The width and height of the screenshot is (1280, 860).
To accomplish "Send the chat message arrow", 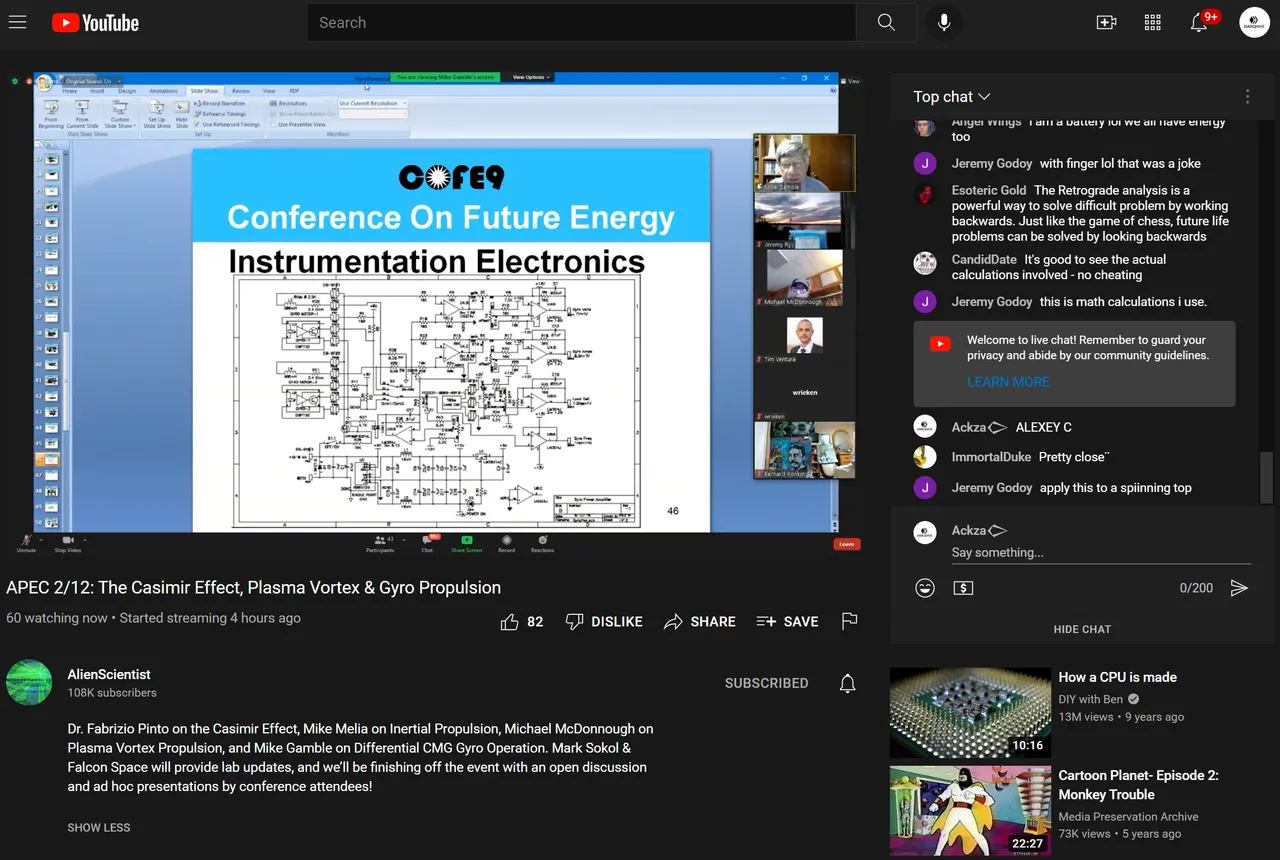I will click(x=1239, y=588).
